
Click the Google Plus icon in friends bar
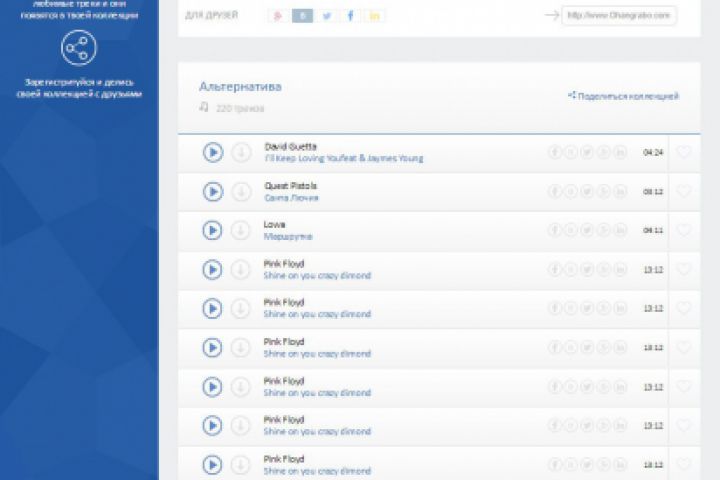(x=278, y=16)
